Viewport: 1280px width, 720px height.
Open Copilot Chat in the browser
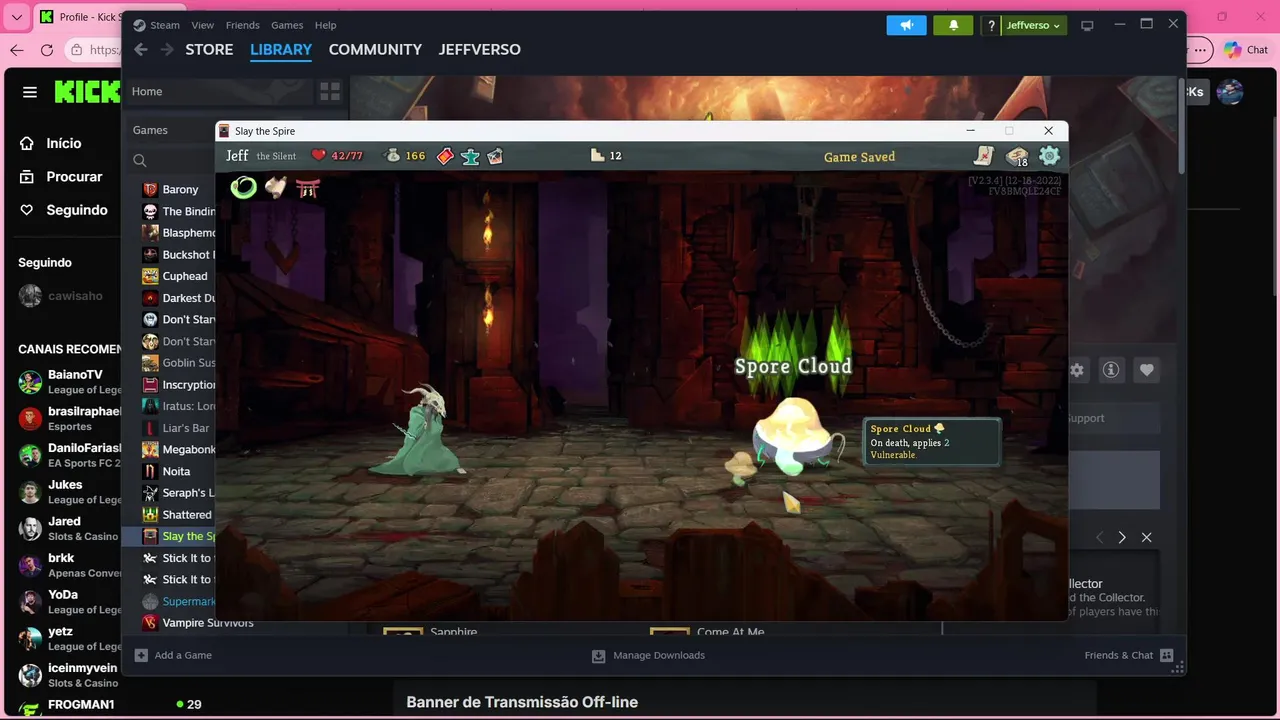point(1245,49)
